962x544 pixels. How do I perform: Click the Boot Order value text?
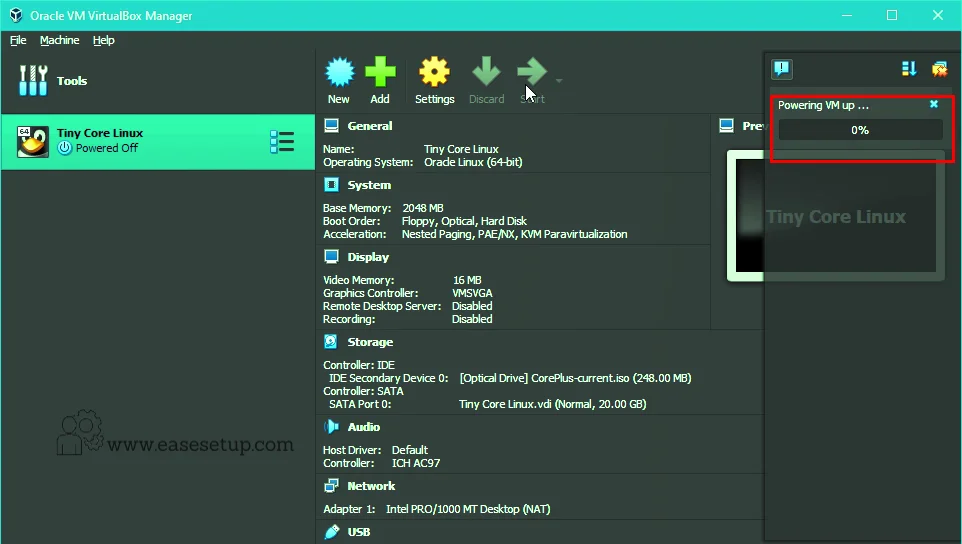[x=464, y=221]
